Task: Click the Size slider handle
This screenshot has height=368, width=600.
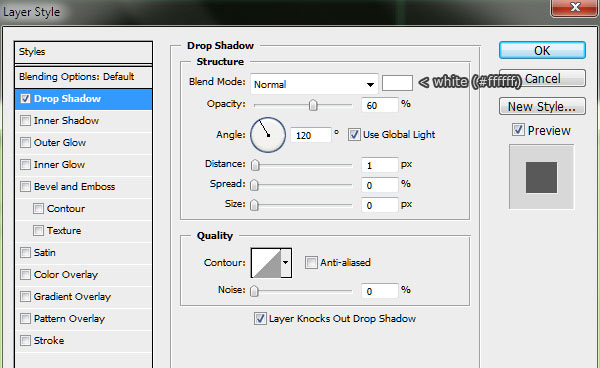Action: pos(254,205)
